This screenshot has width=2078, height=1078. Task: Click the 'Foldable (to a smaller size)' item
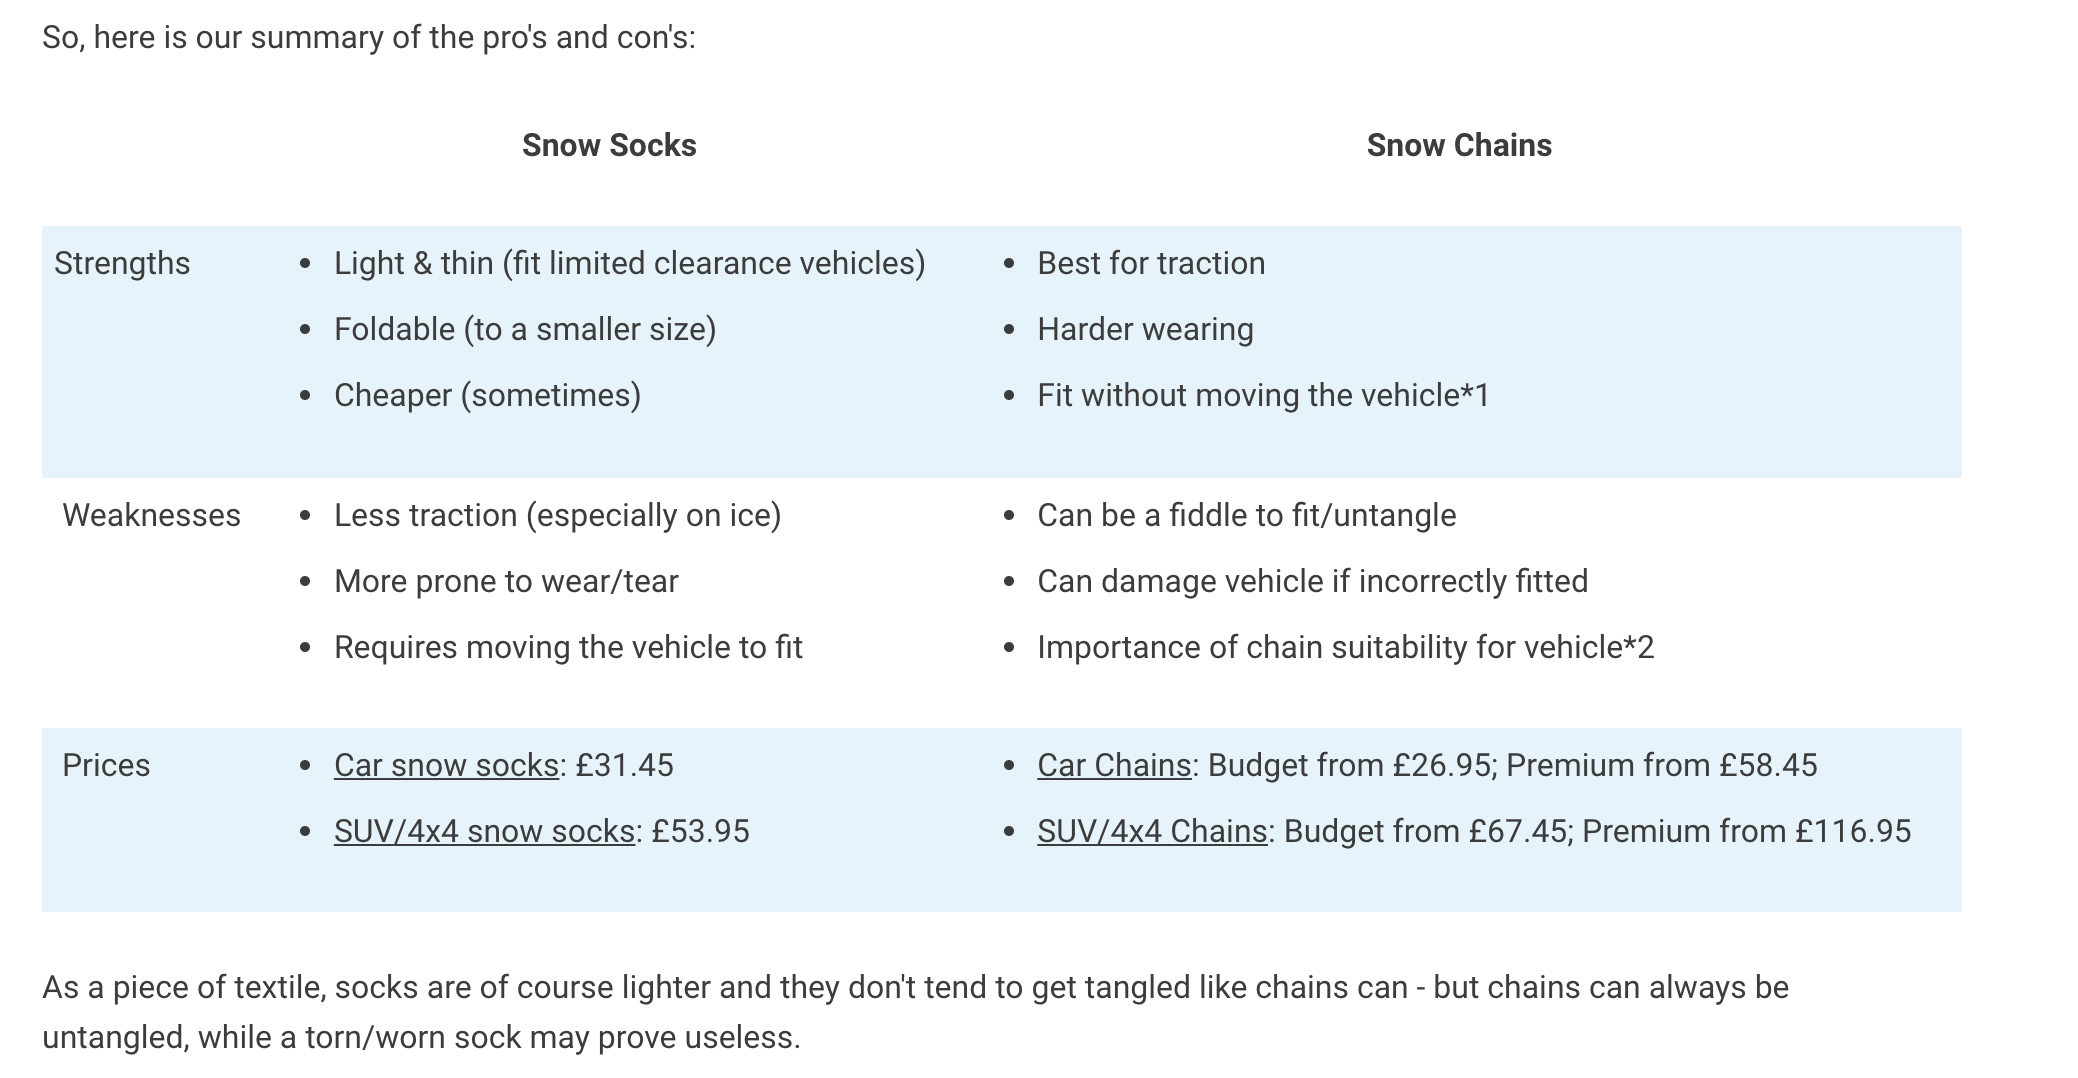(525, 329)
